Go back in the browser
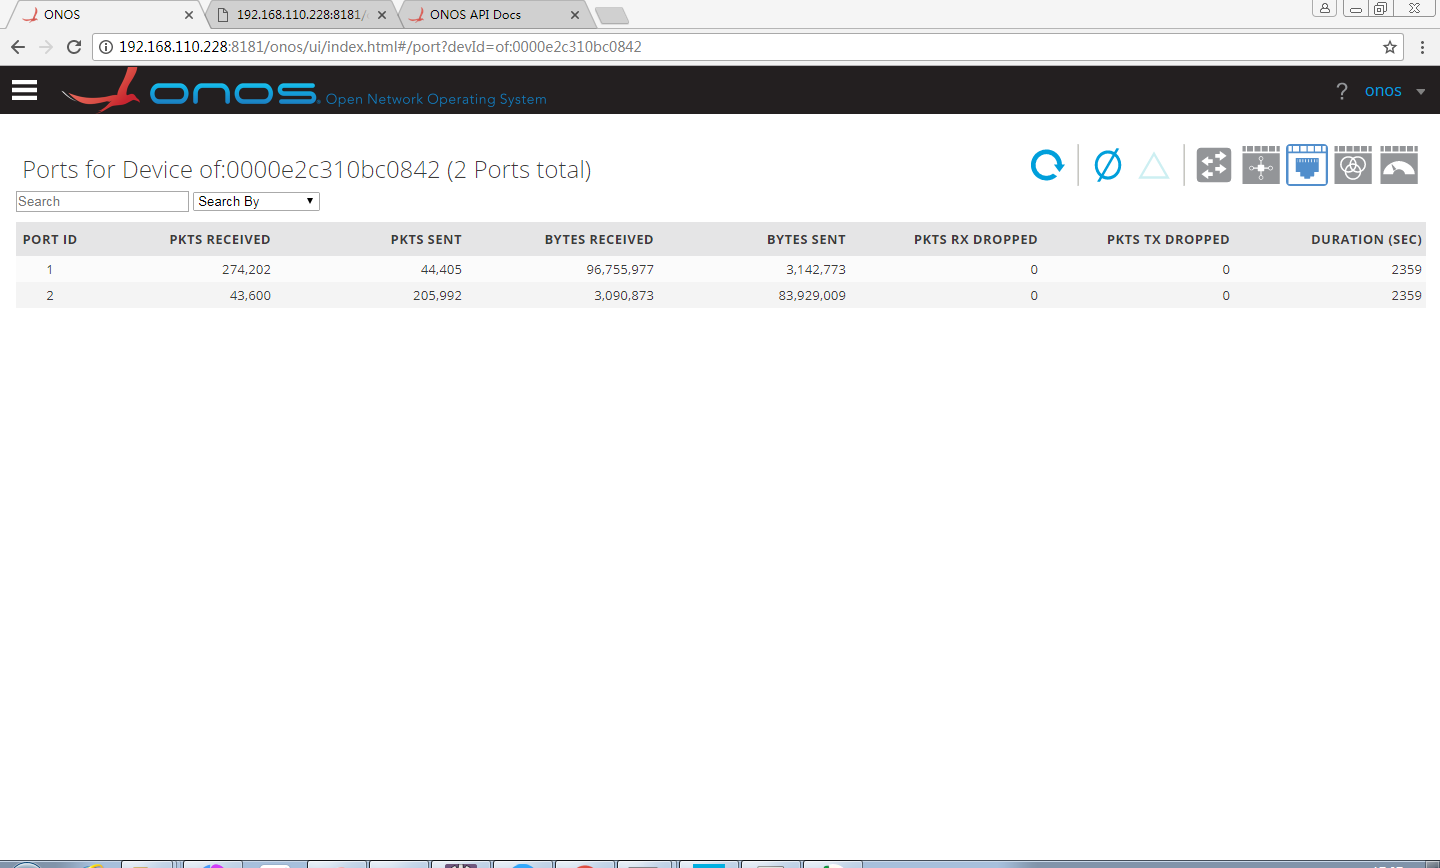The image size is (1440, 868). [18, 47]
